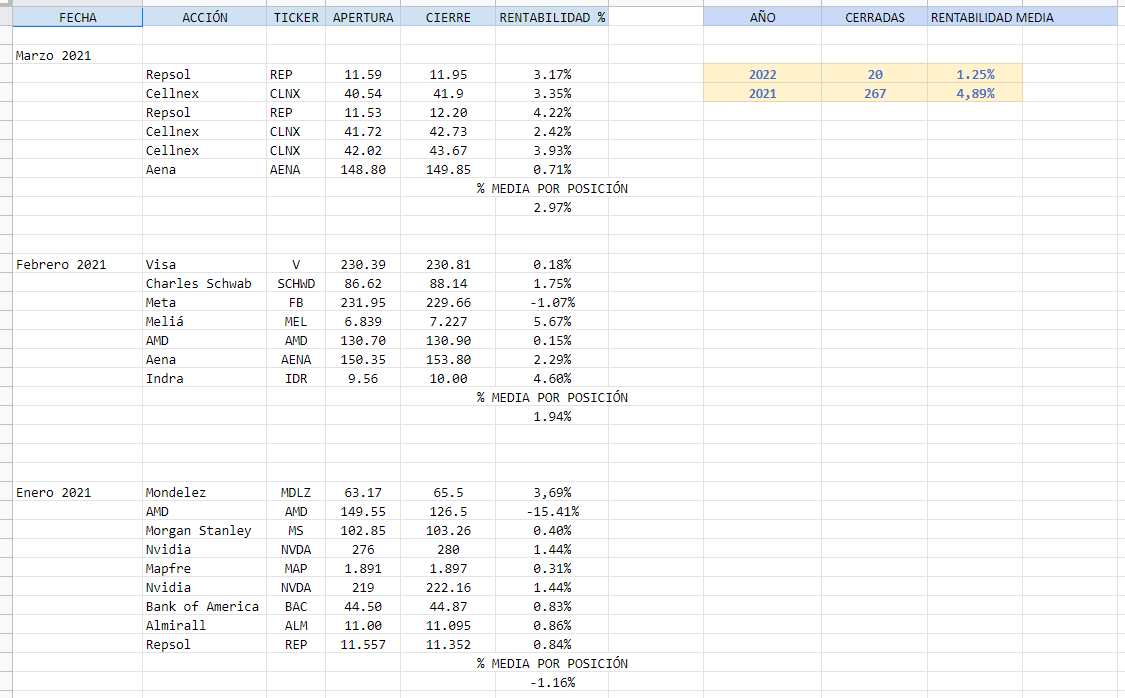Select the CERRADAS header cell
The height and width of the screenshot is (698, 1125).
(875, 17)
